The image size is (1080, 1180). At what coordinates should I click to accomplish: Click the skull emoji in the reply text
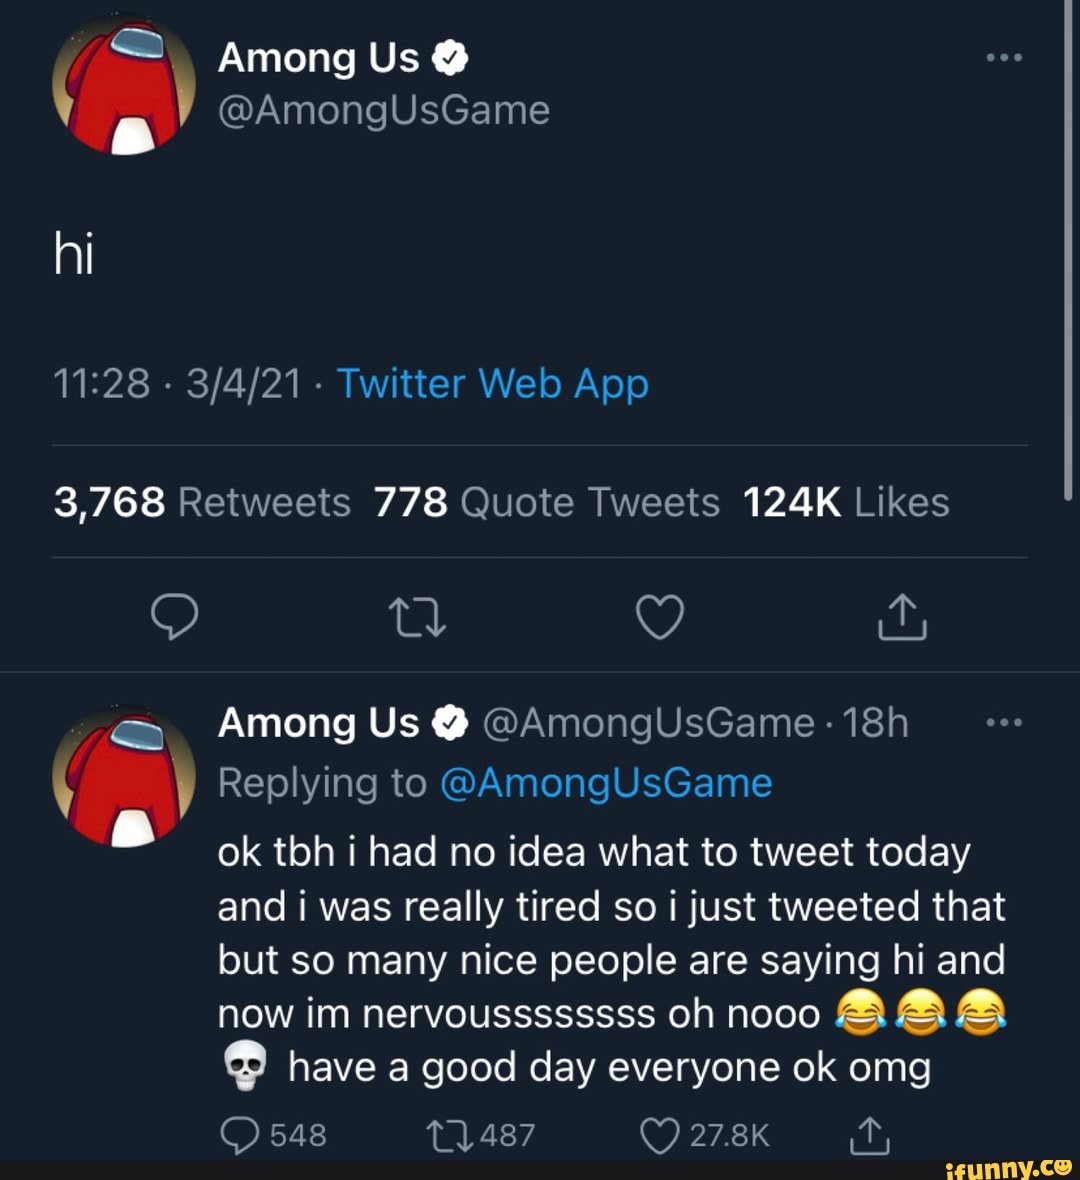243,1063
